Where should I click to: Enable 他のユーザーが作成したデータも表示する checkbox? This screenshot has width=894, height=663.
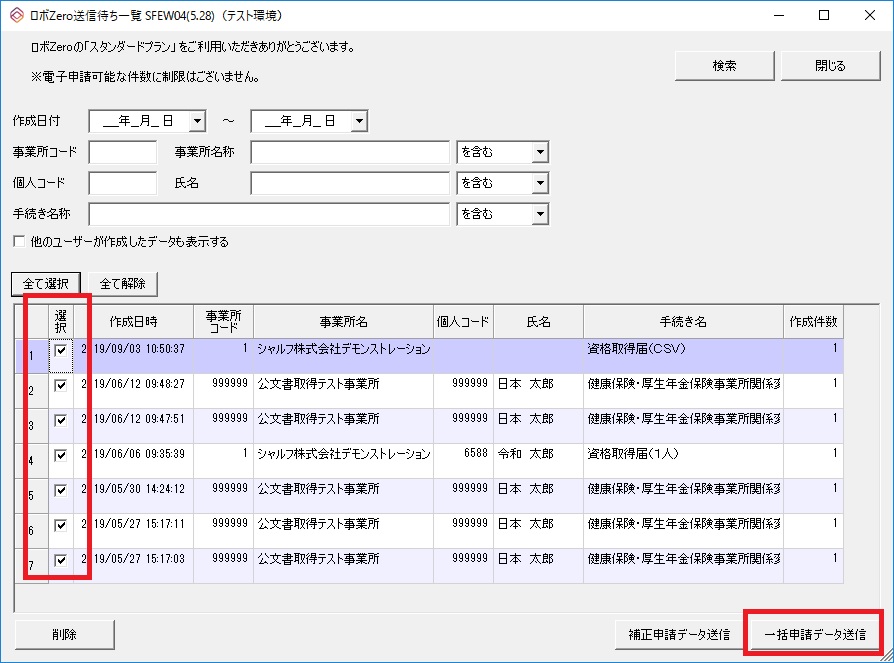tap(19, 242)
